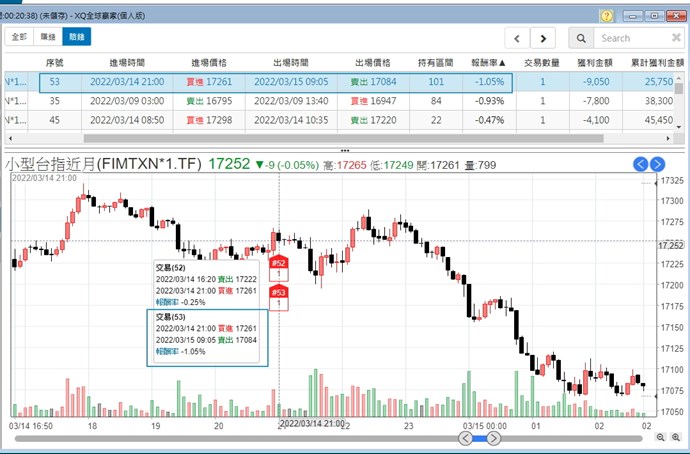Click the yellow help question mark icon
The image size is (690, 454).
606,16
